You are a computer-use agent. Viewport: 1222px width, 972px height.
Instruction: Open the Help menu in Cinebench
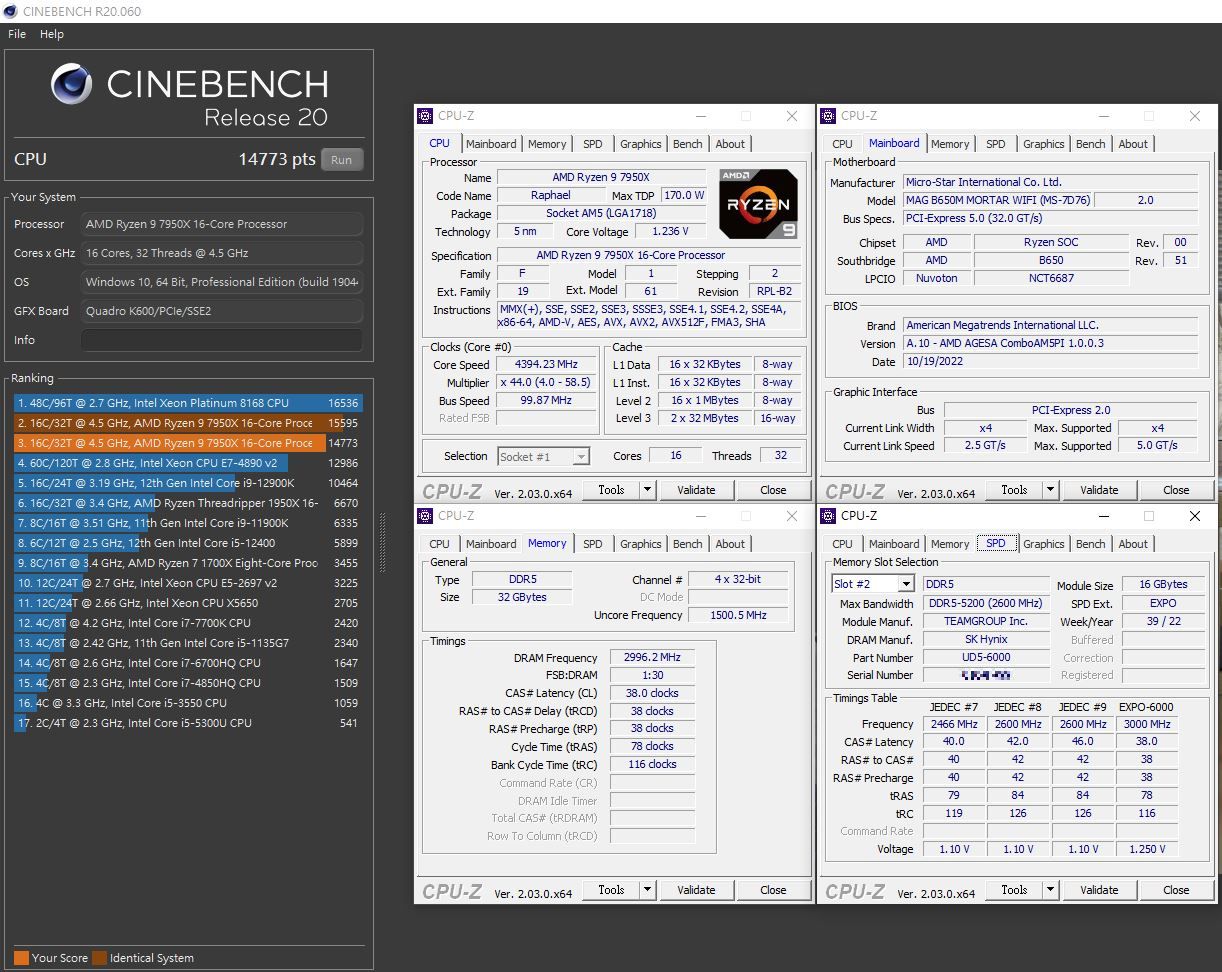coord(52,34)
